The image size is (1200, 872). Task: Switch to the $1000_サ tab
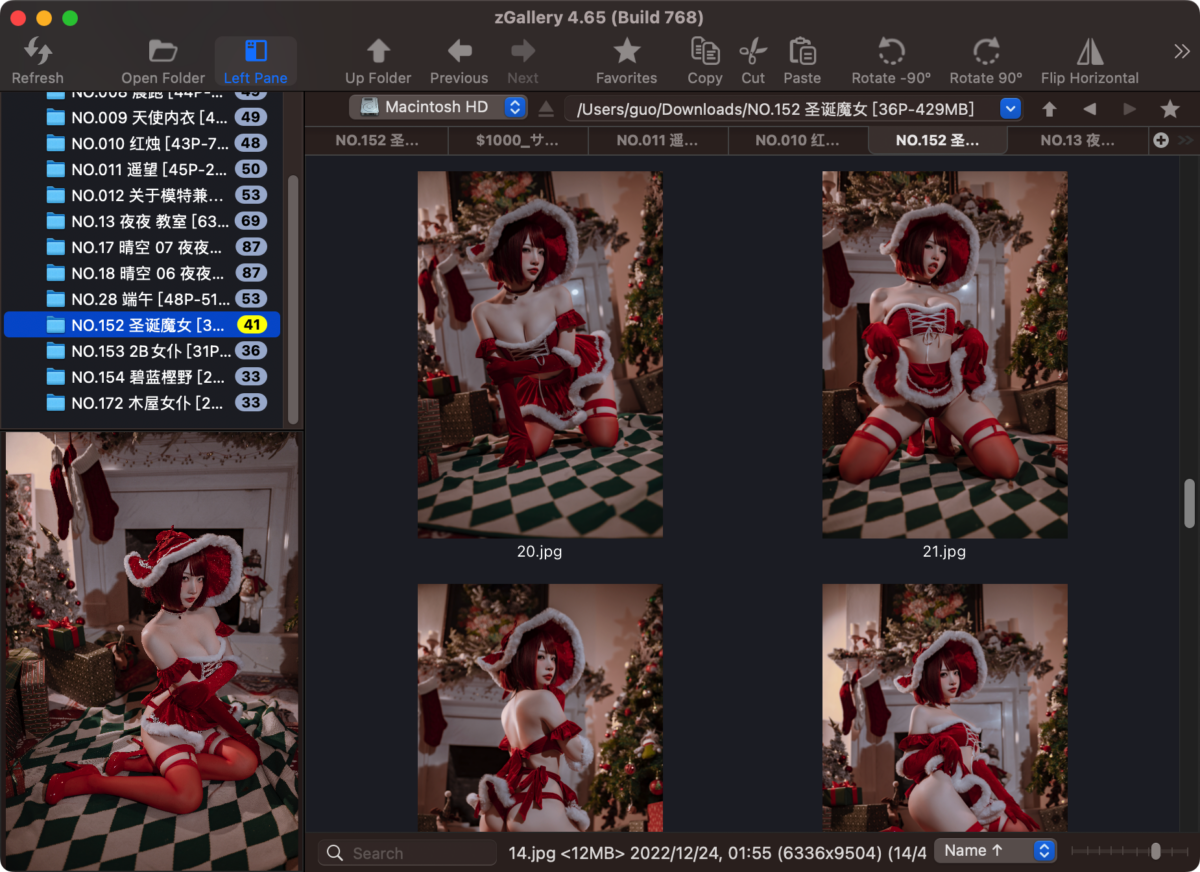point(518,141)
